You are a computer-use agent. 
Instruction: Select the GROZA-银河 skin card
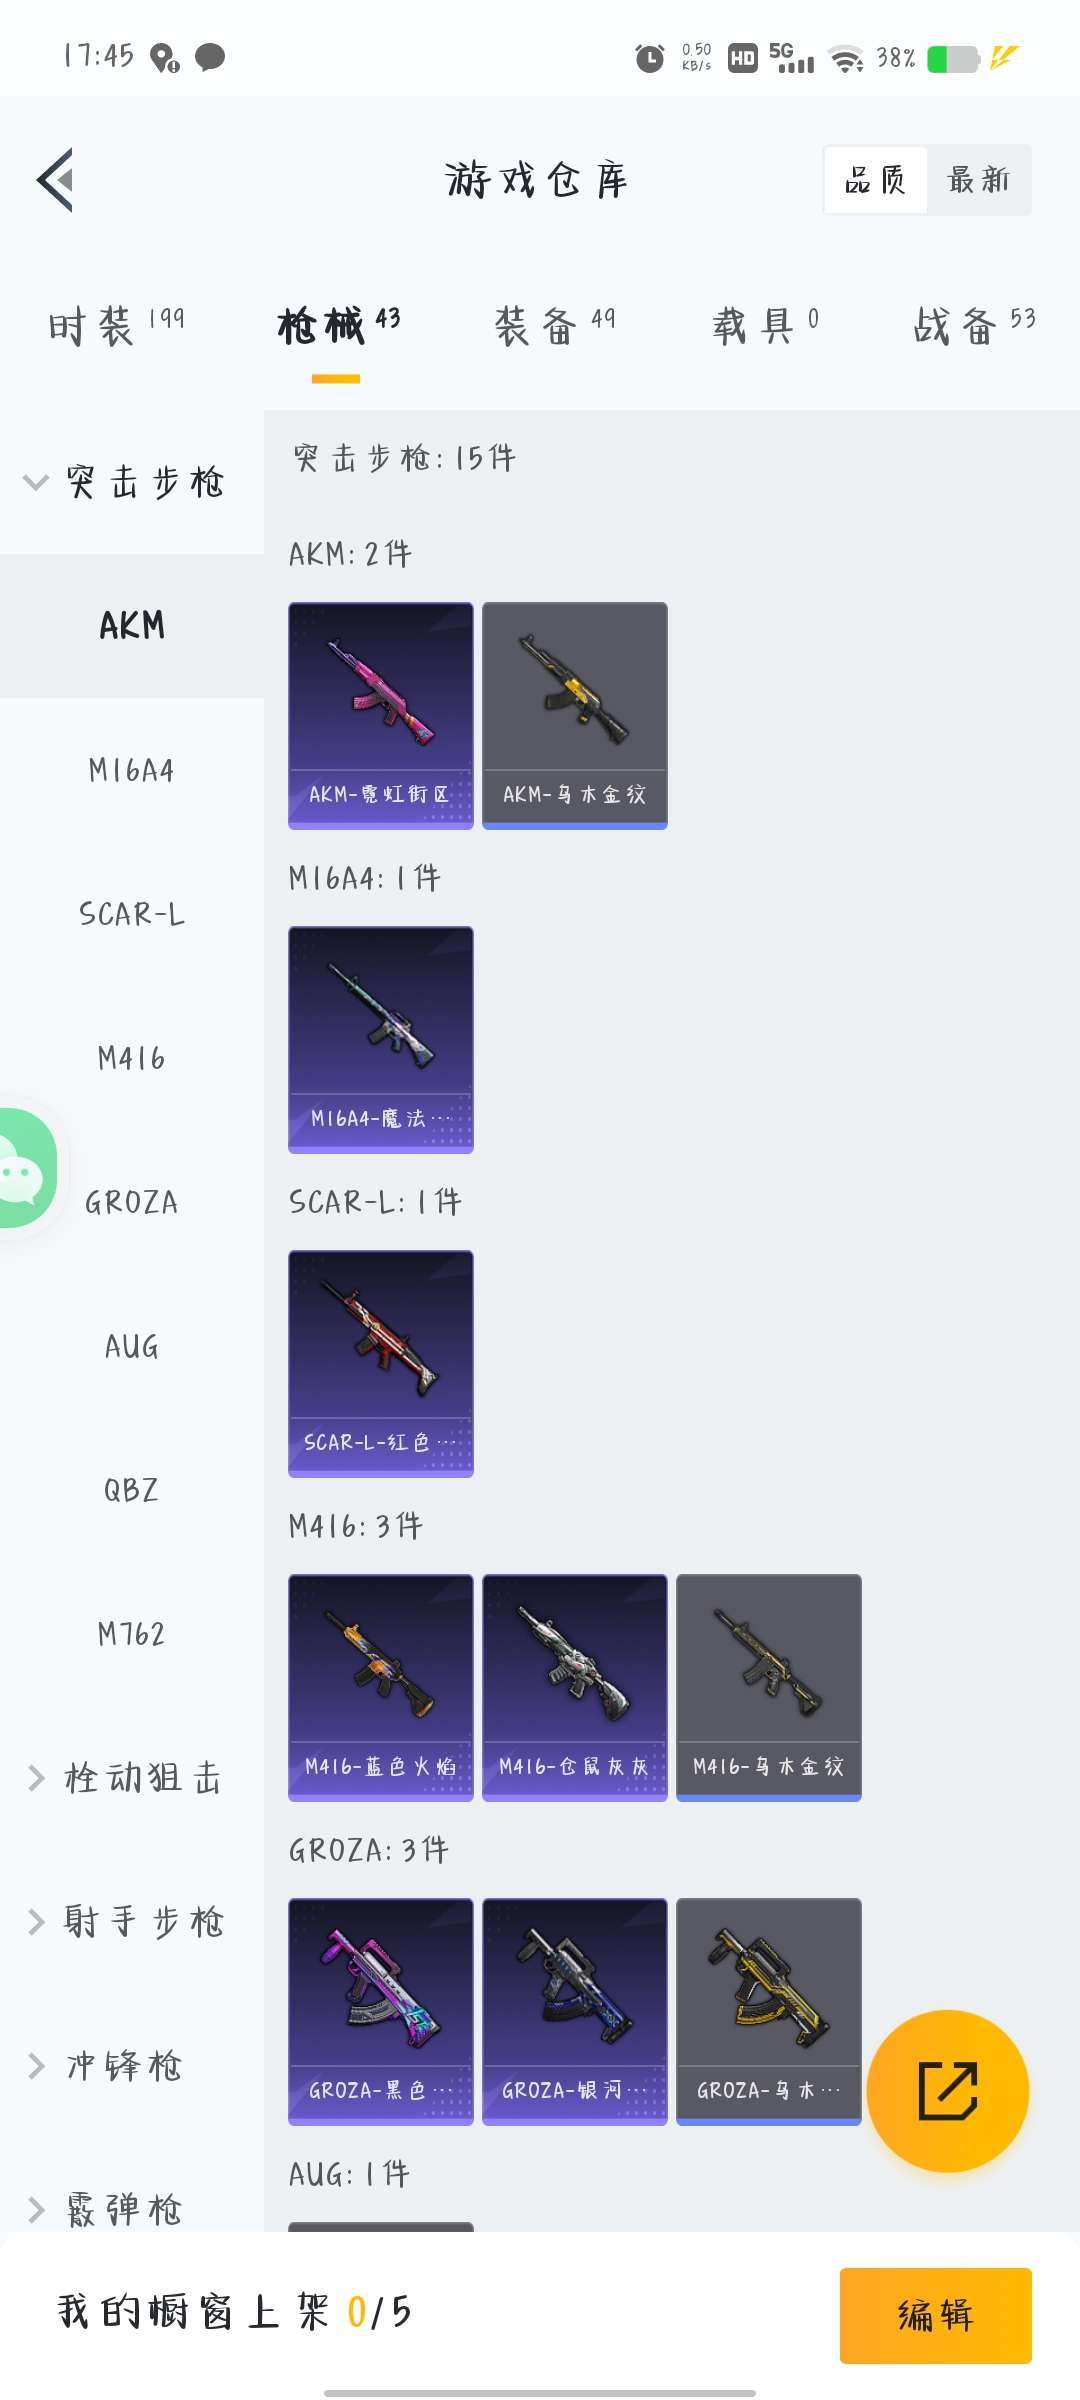coord(574,2012)
